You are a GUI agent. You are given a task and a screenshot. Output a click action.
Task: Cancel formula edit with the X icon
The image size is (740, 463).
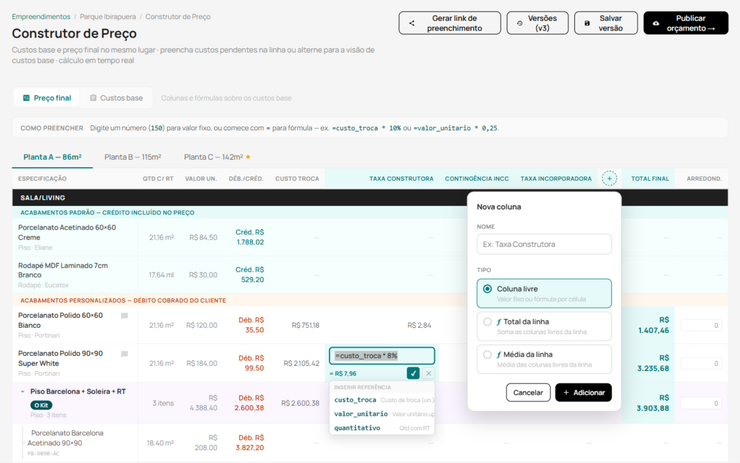click(429, 373)
